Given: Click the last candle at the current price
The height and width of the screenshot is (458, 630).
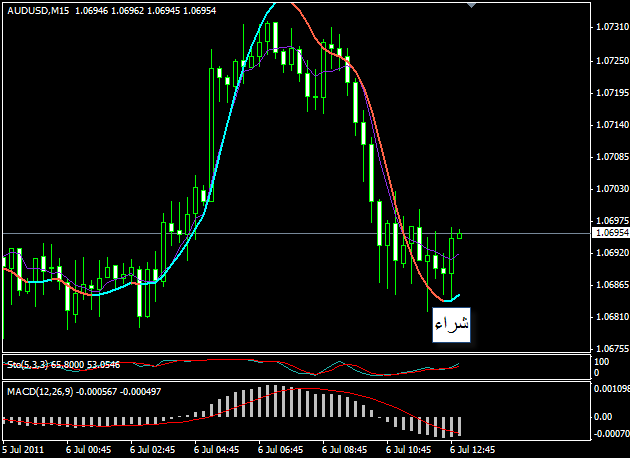Looking at the screenshot, I should (460, 235).
